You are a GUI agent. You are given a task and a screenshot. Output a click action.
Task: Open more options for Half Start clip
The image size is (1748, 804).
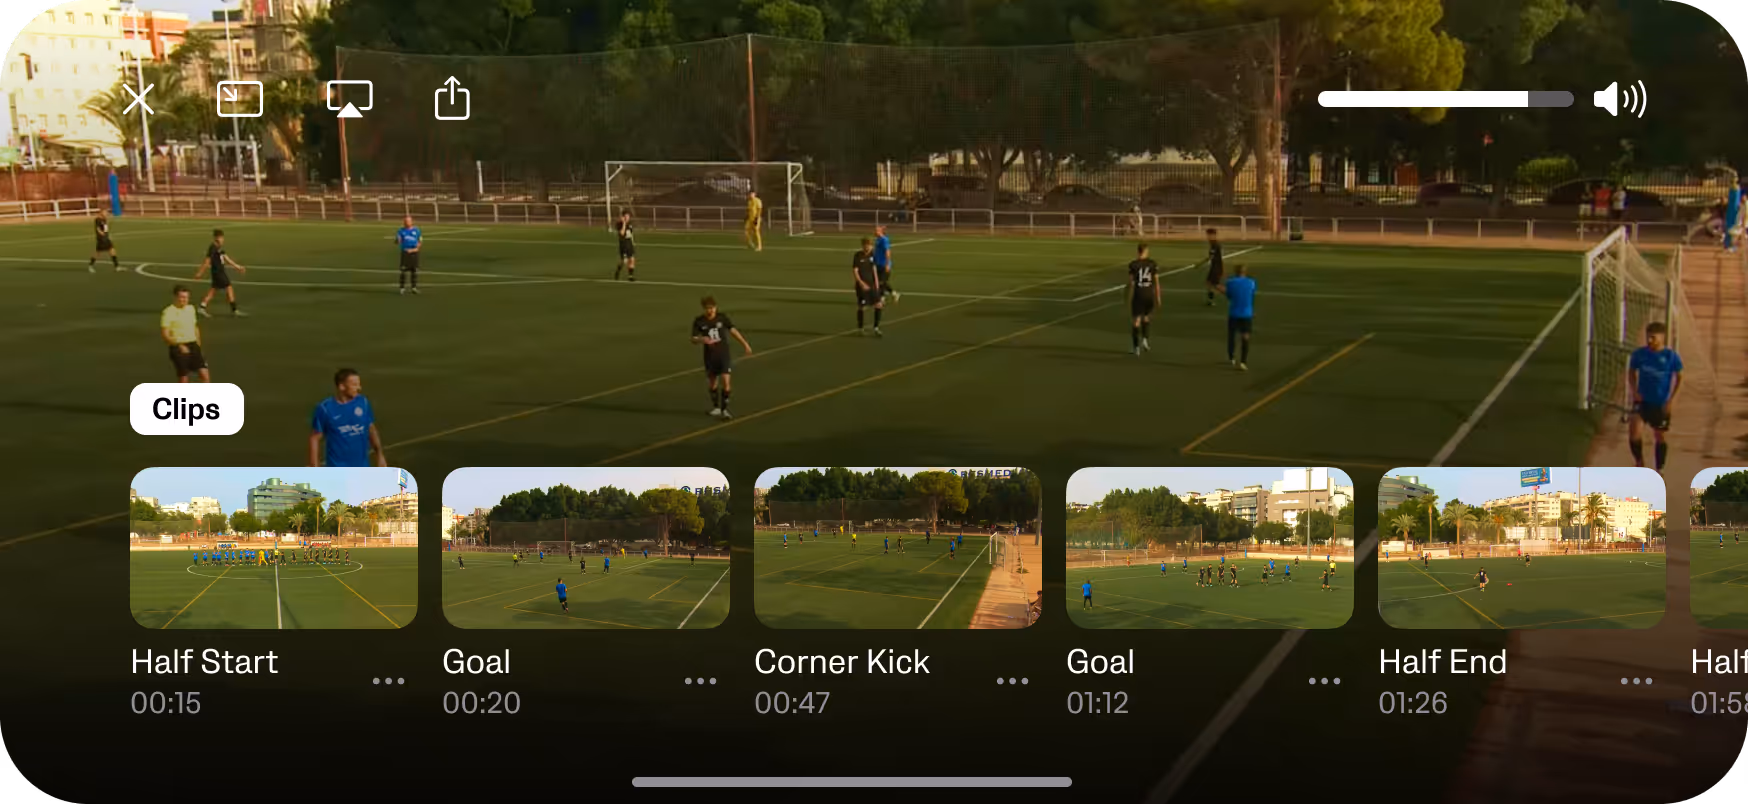point(389,681)
